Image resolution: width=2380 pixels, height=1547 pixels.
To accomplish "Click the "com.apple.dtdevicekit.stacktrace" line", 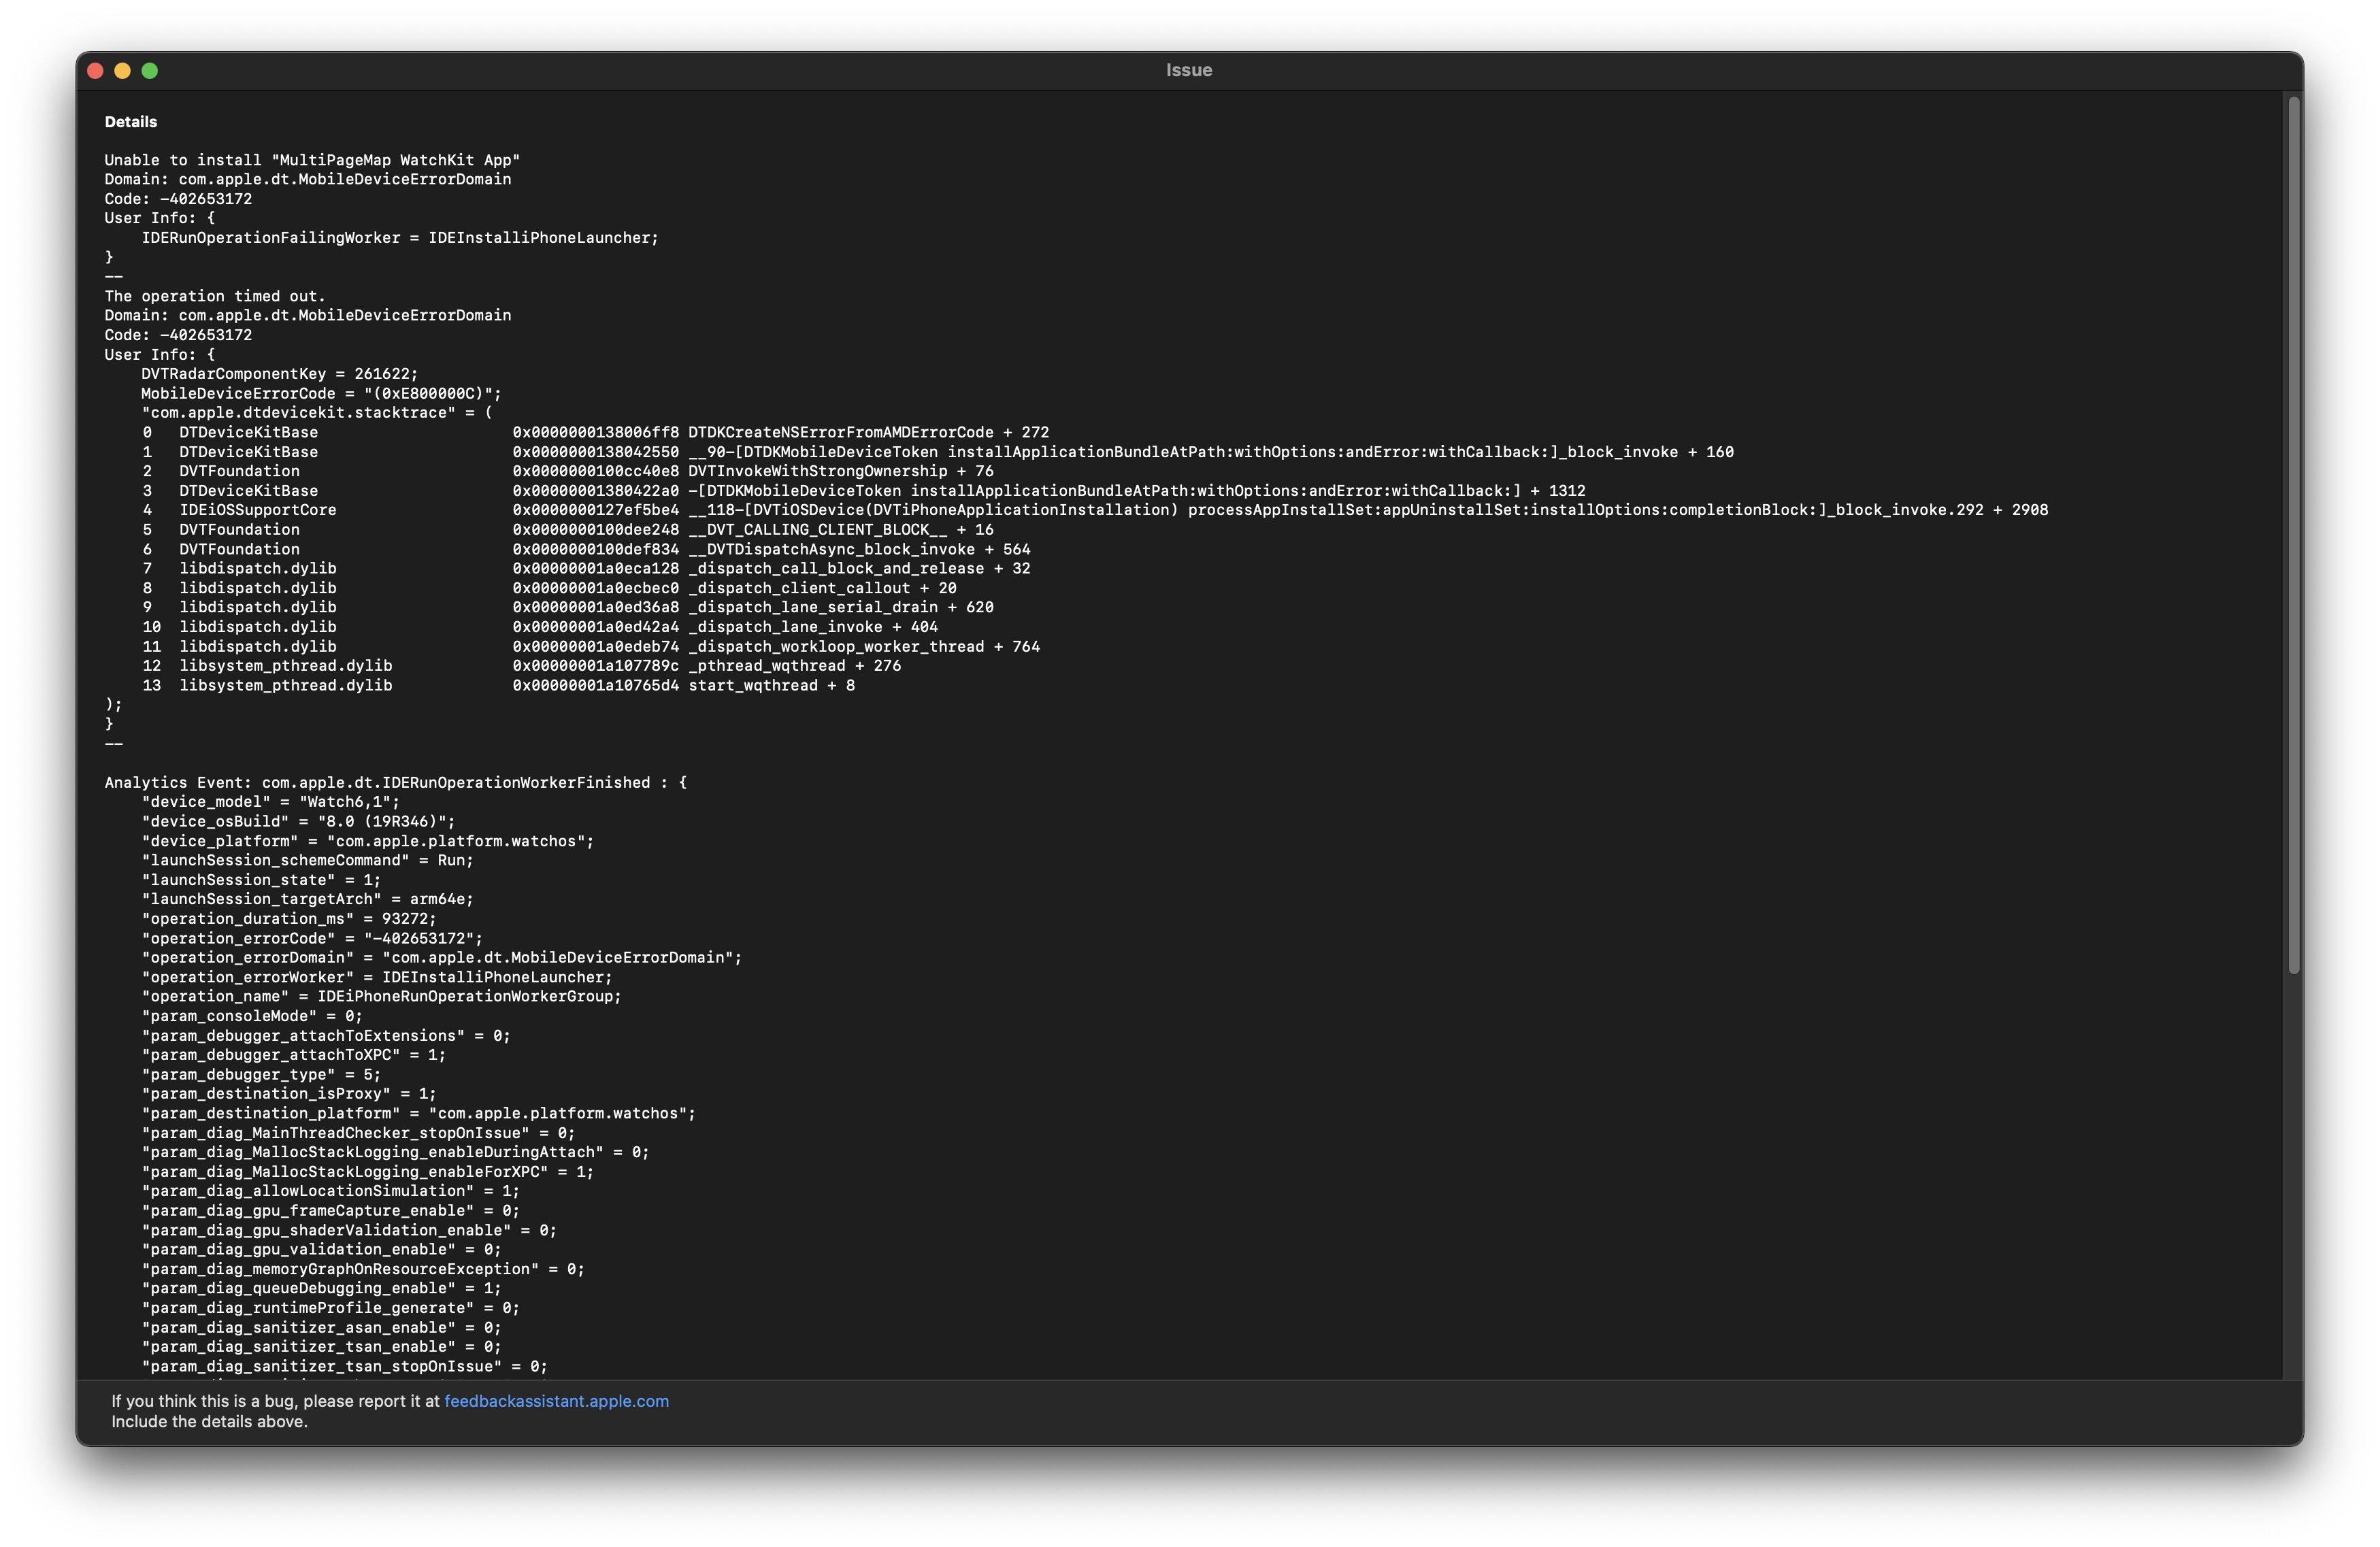I will pos(316,413).
